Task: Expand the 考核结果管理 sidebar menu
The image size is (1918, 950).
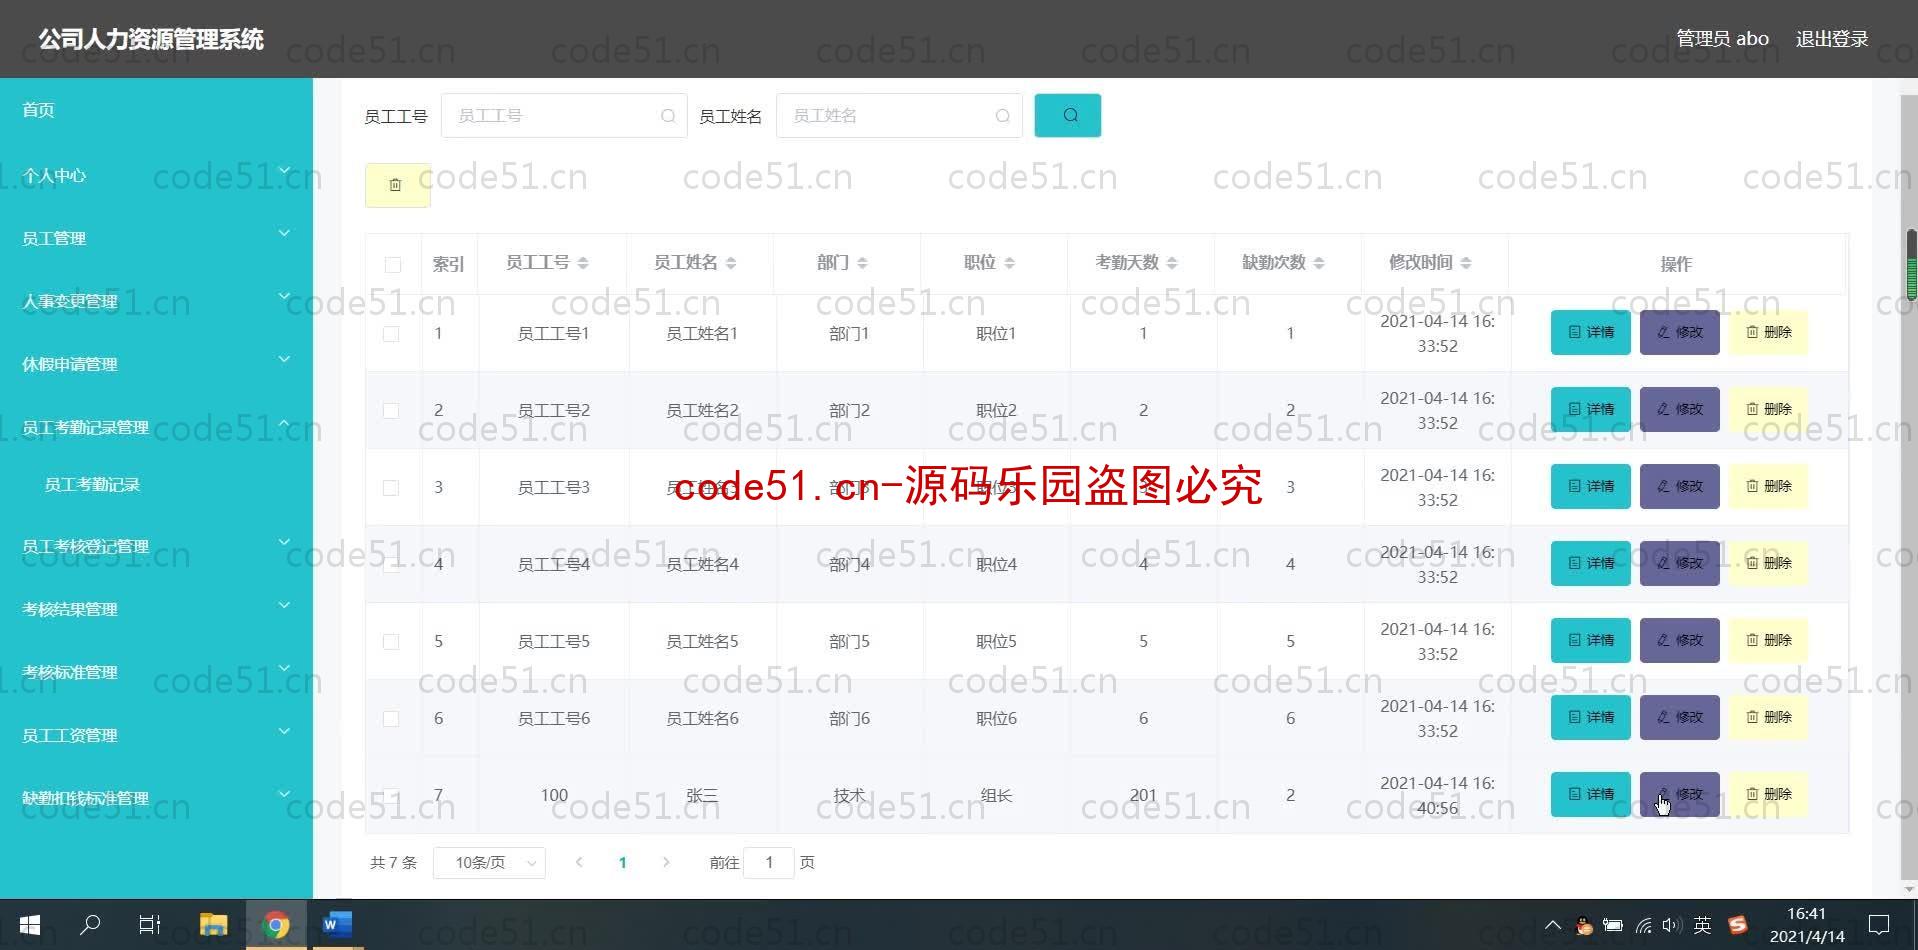Action: (156, 609)
